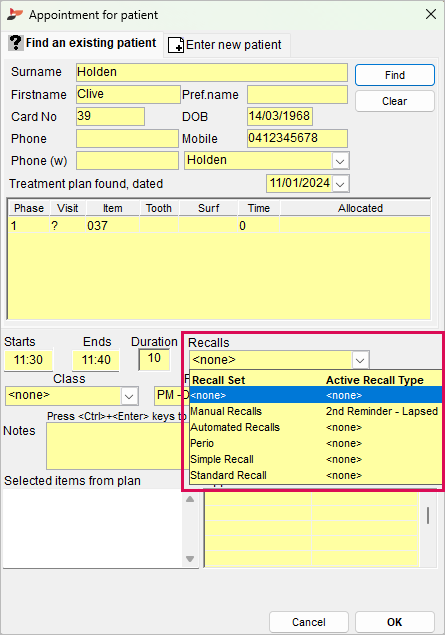Open the treatment plan date dropdown
445x635 pixels.
click(x=340, y=184)
